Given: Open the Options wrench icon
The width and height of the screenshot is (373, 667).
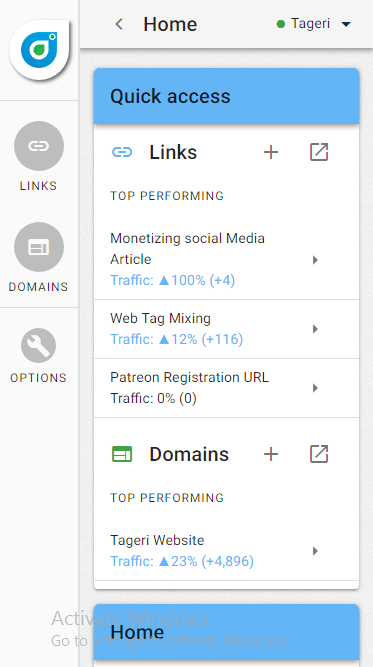Looking at the screenshot, I should (38, 345).
